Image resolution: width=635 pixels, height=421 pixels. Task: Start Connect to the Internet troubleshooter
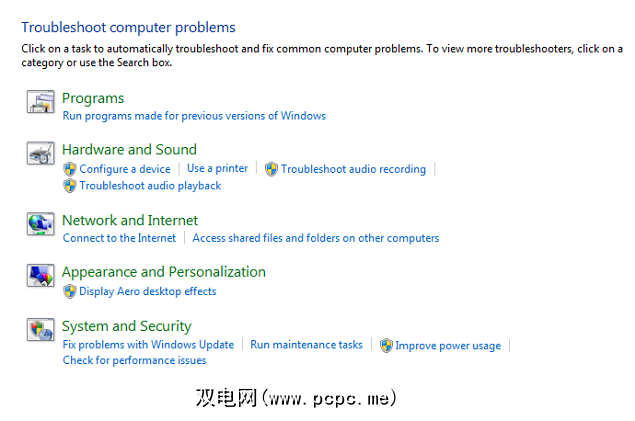(x=119, y=238)
